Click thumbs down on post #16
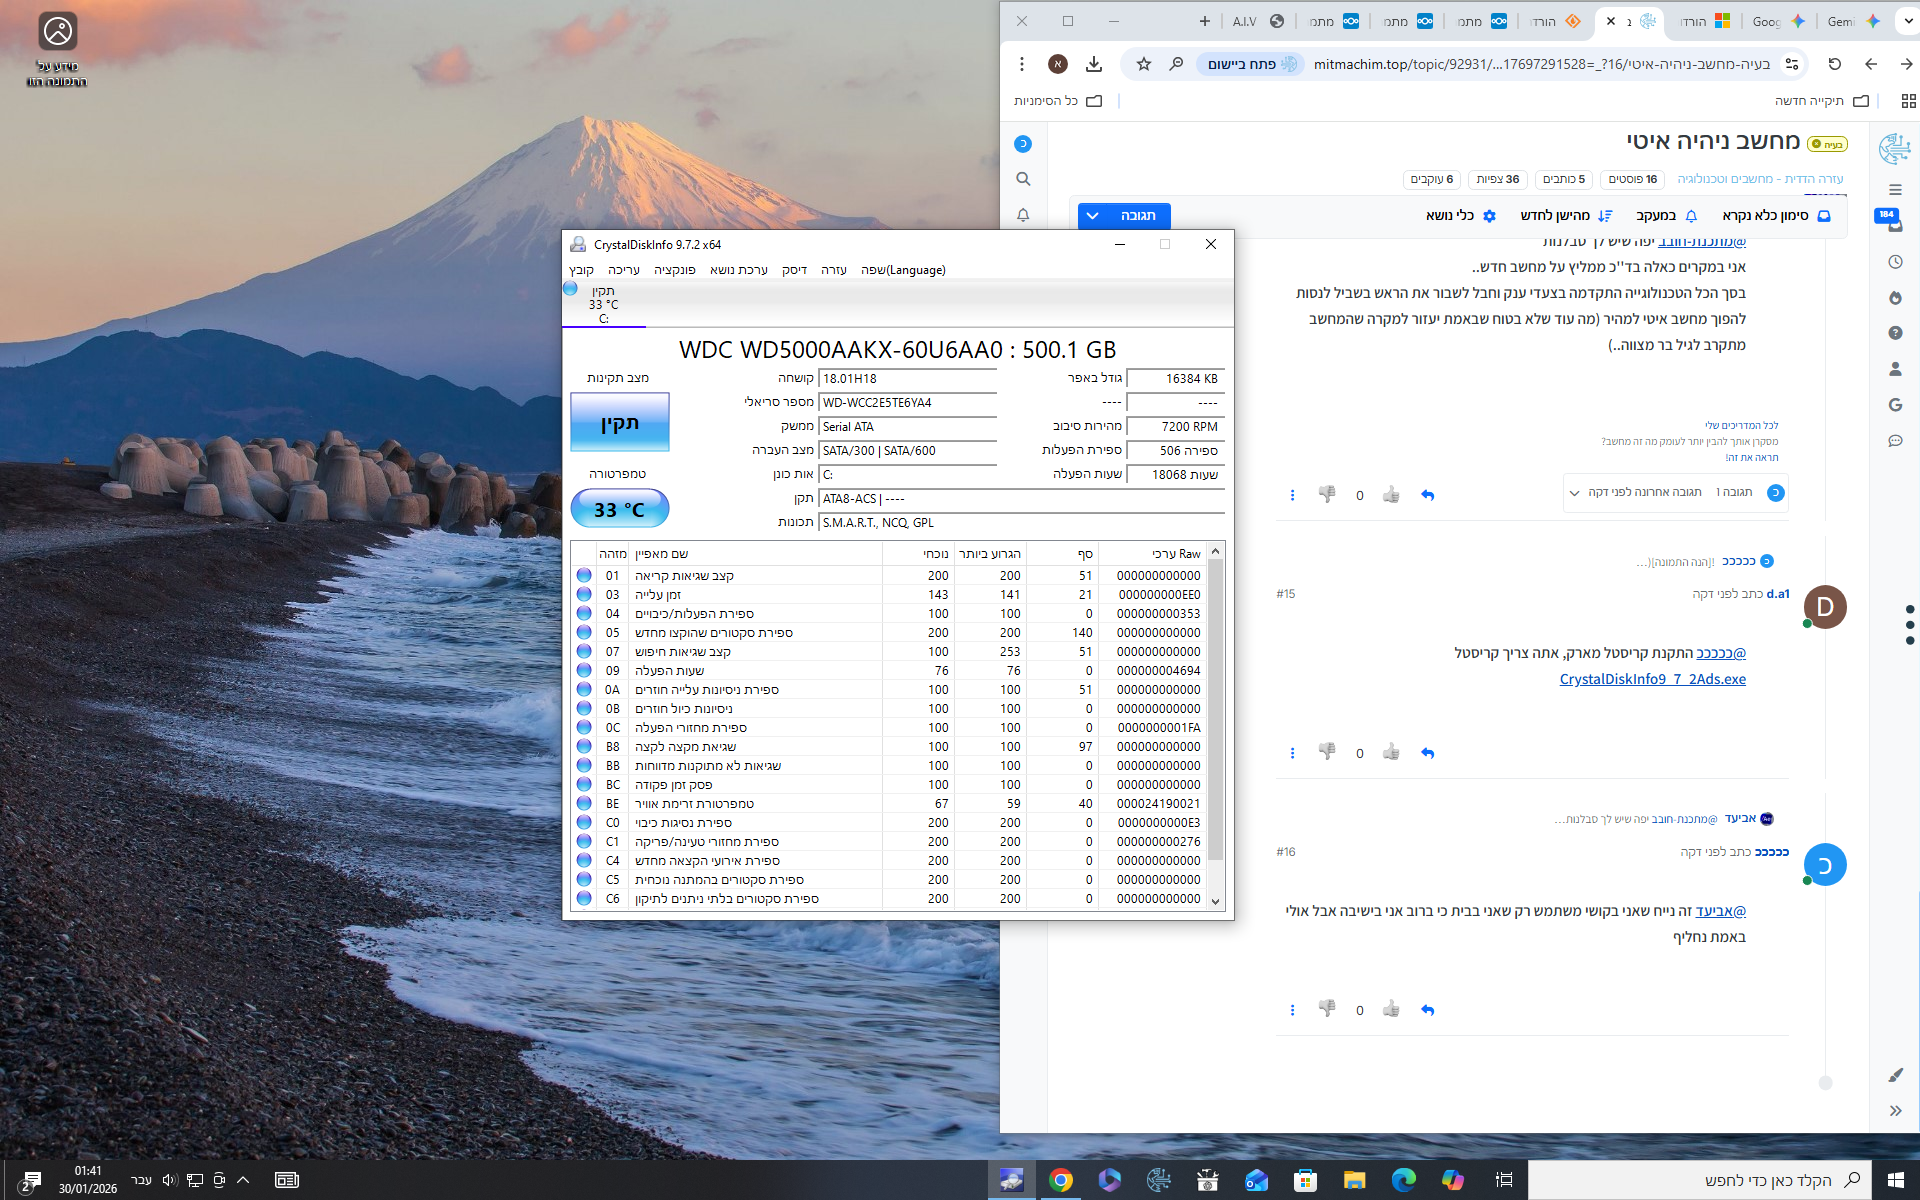 [x=1327, y=1009]
